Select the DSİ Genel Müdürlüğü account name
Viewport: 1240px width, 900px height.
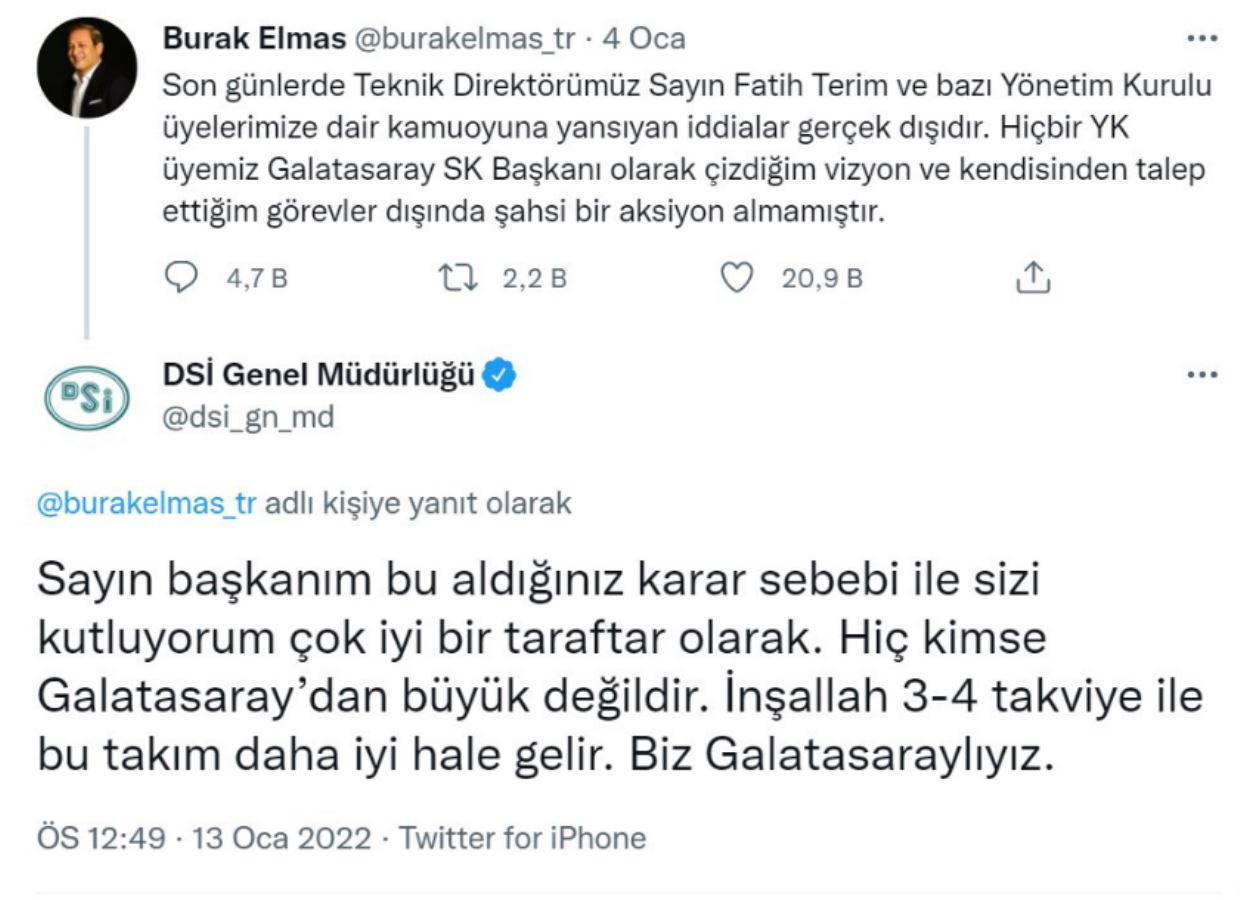(x=317, y=375)
